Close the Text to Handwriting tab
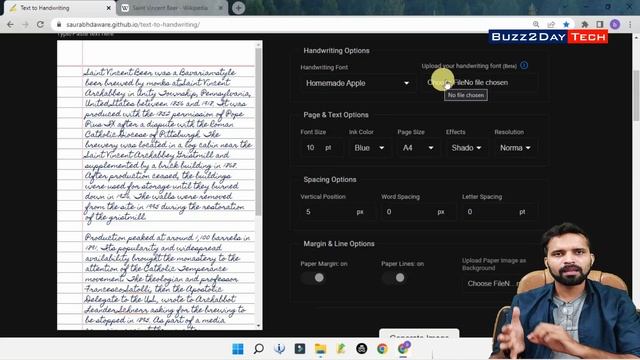Screen dimensions: 640x360 [x=109, y=8]
